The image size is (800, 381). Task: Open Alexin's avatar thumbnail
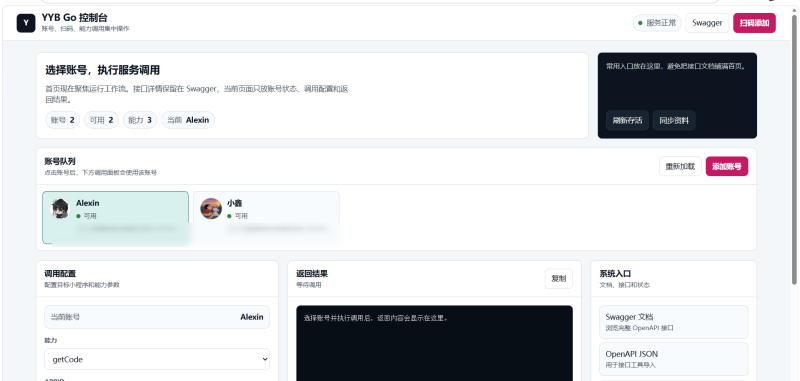tap(60, 209)
